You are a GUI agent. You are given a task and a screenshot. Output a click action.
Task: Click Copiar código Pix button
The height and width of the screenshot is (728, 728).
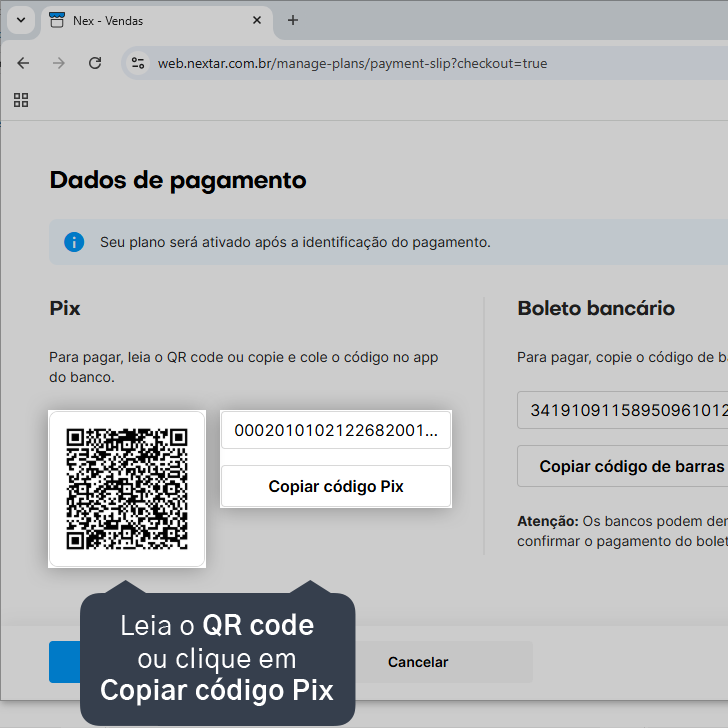pos(336,486)
